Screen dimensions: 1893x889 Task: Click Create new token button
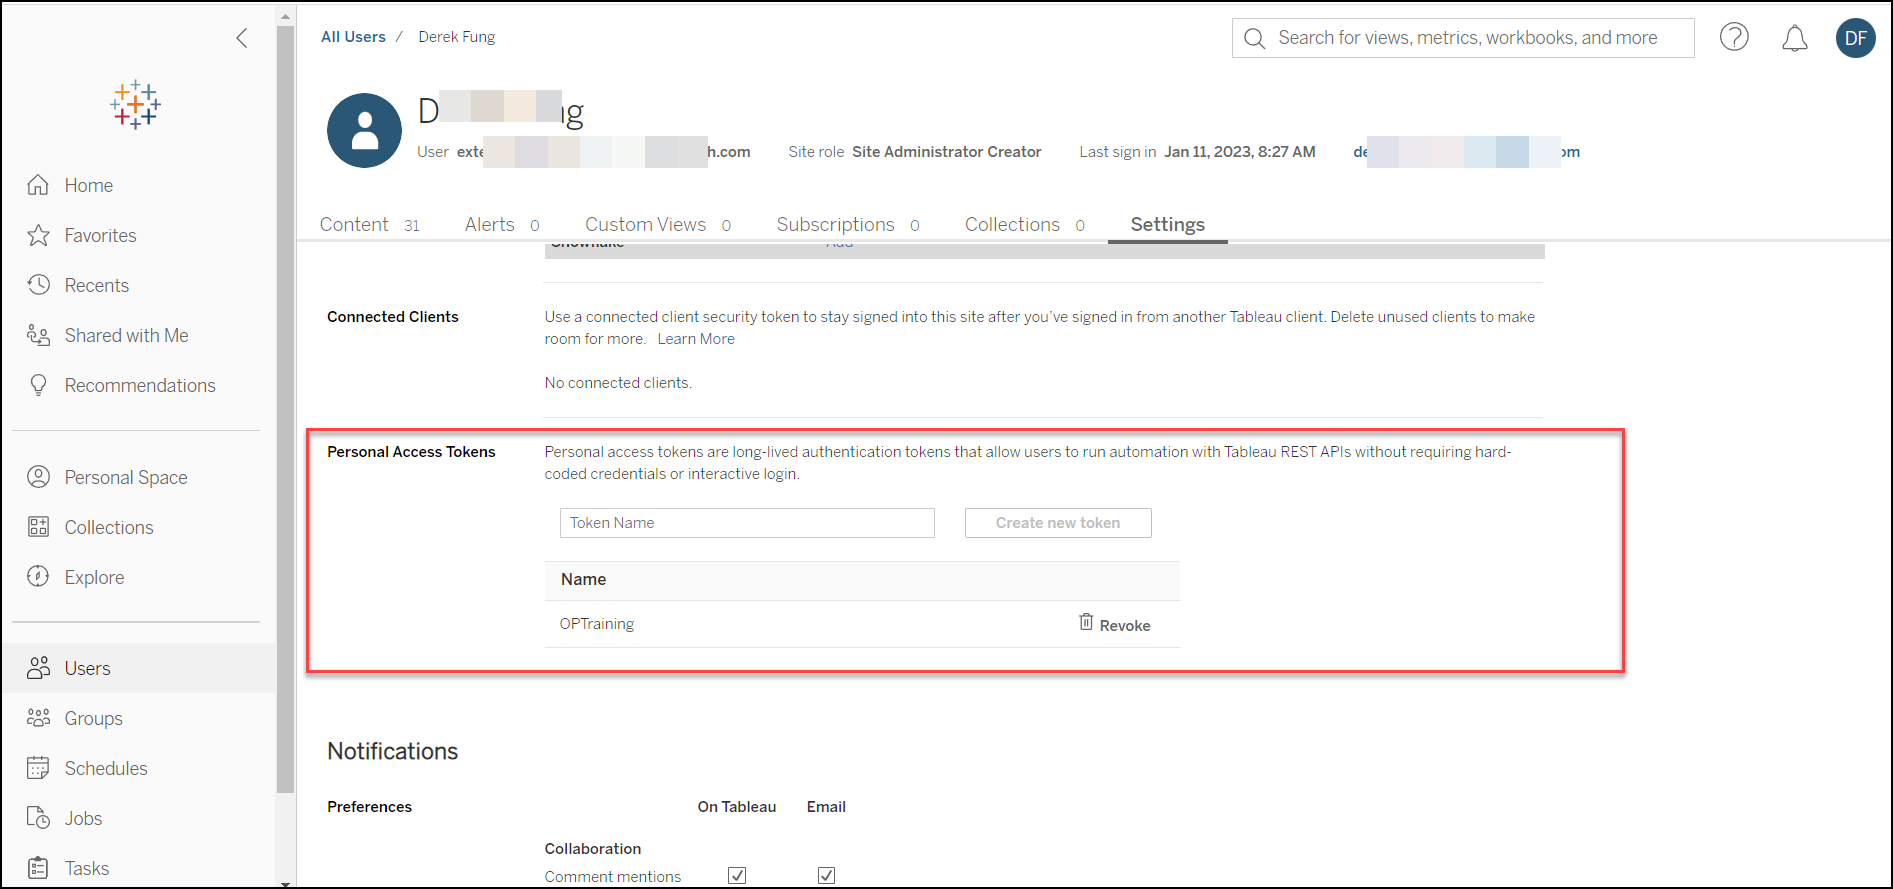[x=1058, y=523]
